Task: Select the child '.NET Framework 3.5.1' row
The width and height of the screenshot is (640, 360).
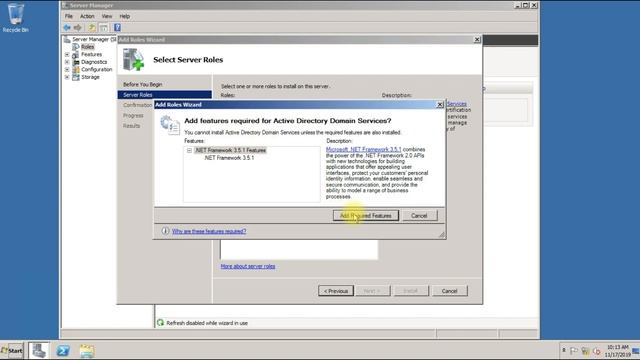Action: [229, 158]
